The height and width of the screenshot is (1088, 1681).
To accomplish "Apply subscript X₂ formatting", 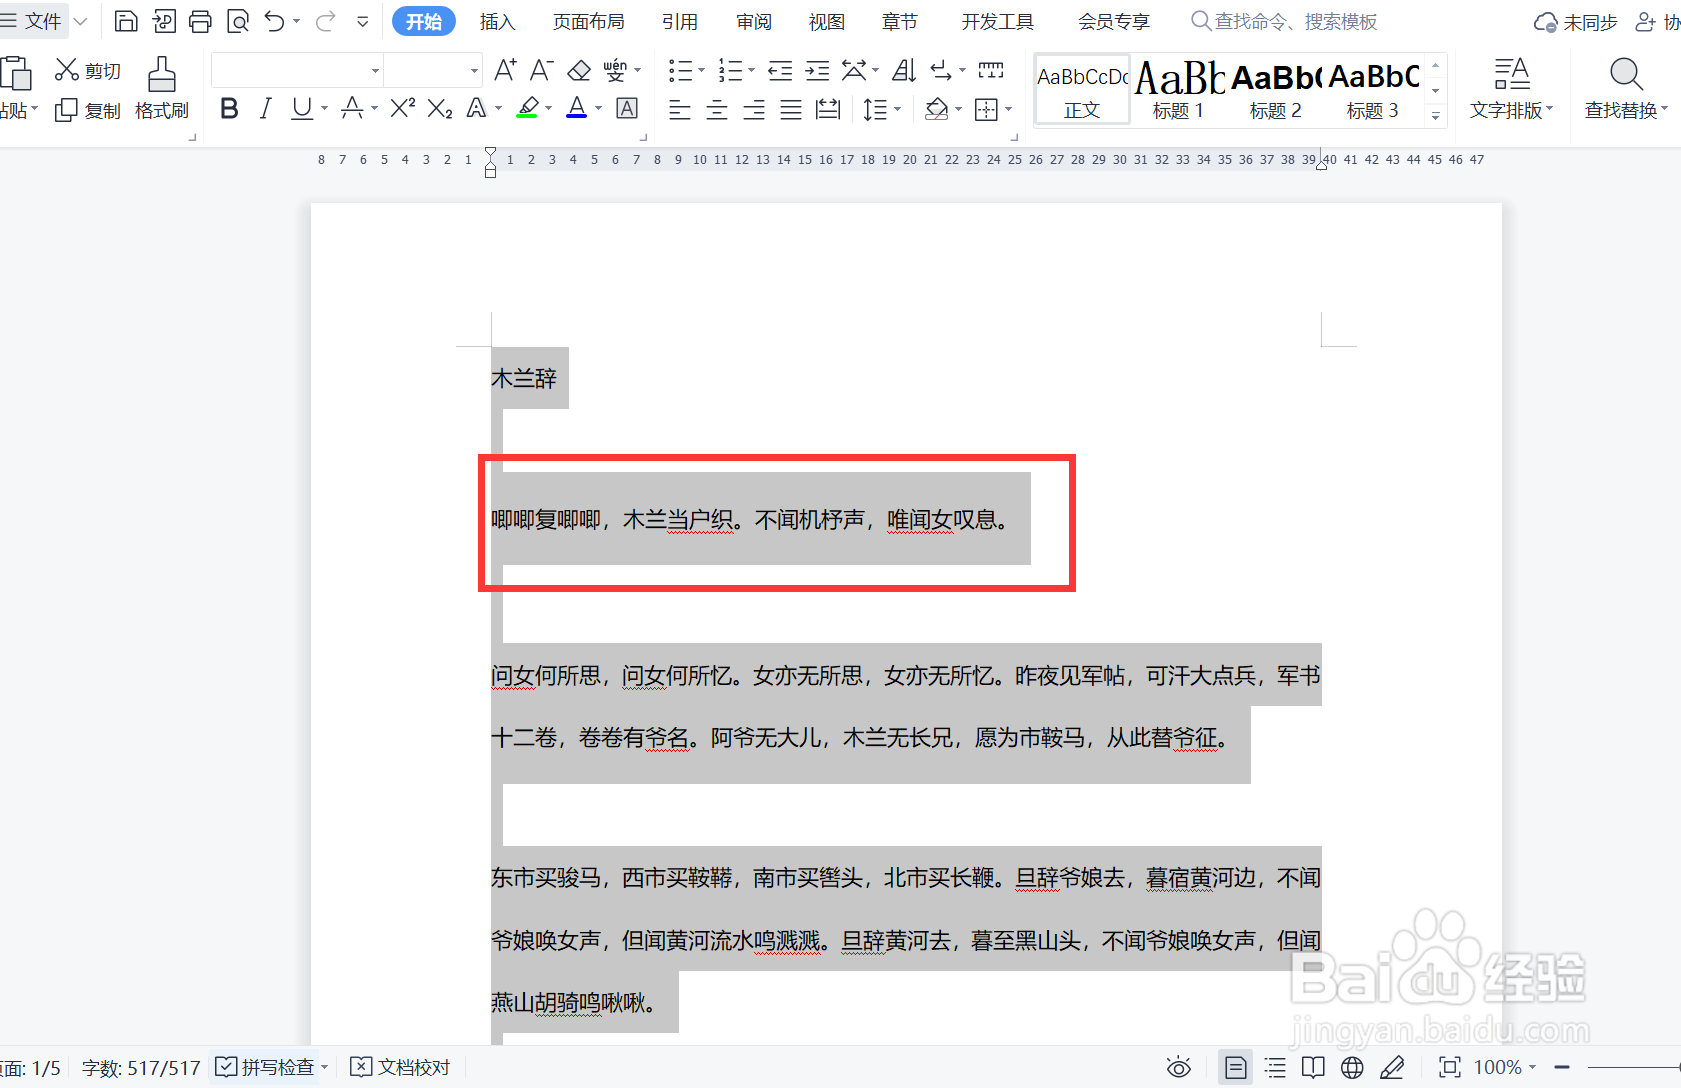I will click(x=440, y=109).
